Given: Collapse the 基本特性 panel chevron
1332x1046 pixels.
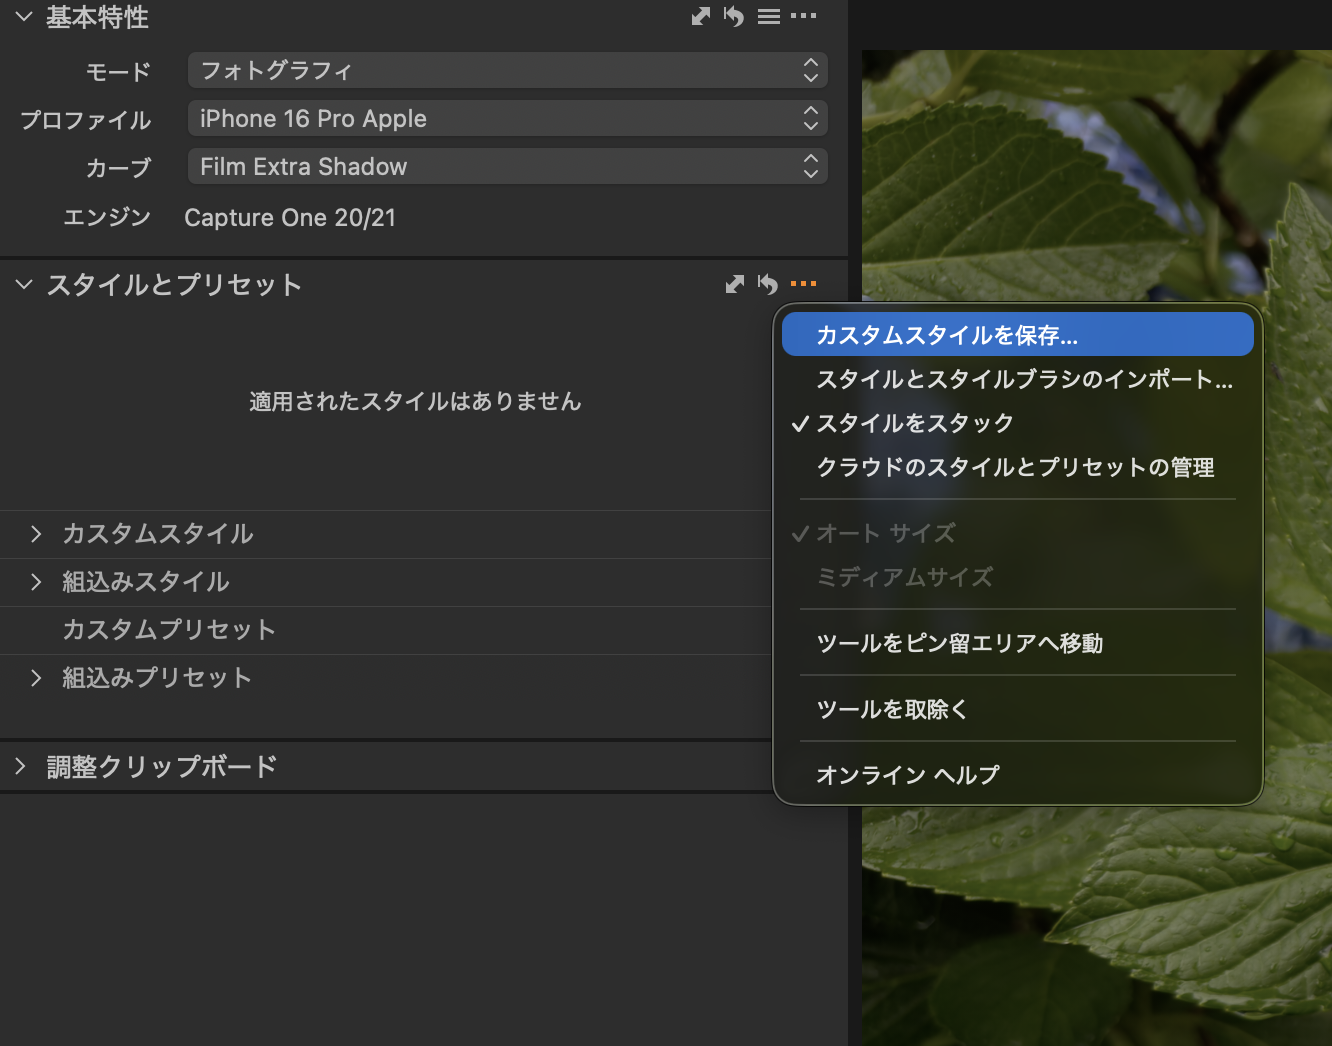Looking at the screenshot, I should point(24,16).
